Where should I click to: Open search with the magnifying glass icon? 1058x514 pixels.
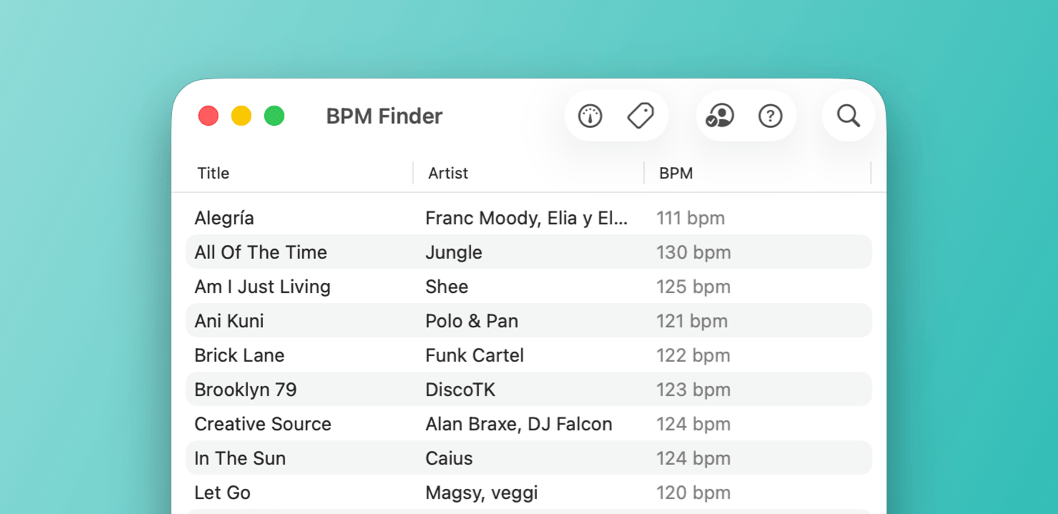[x=848, y=116]
